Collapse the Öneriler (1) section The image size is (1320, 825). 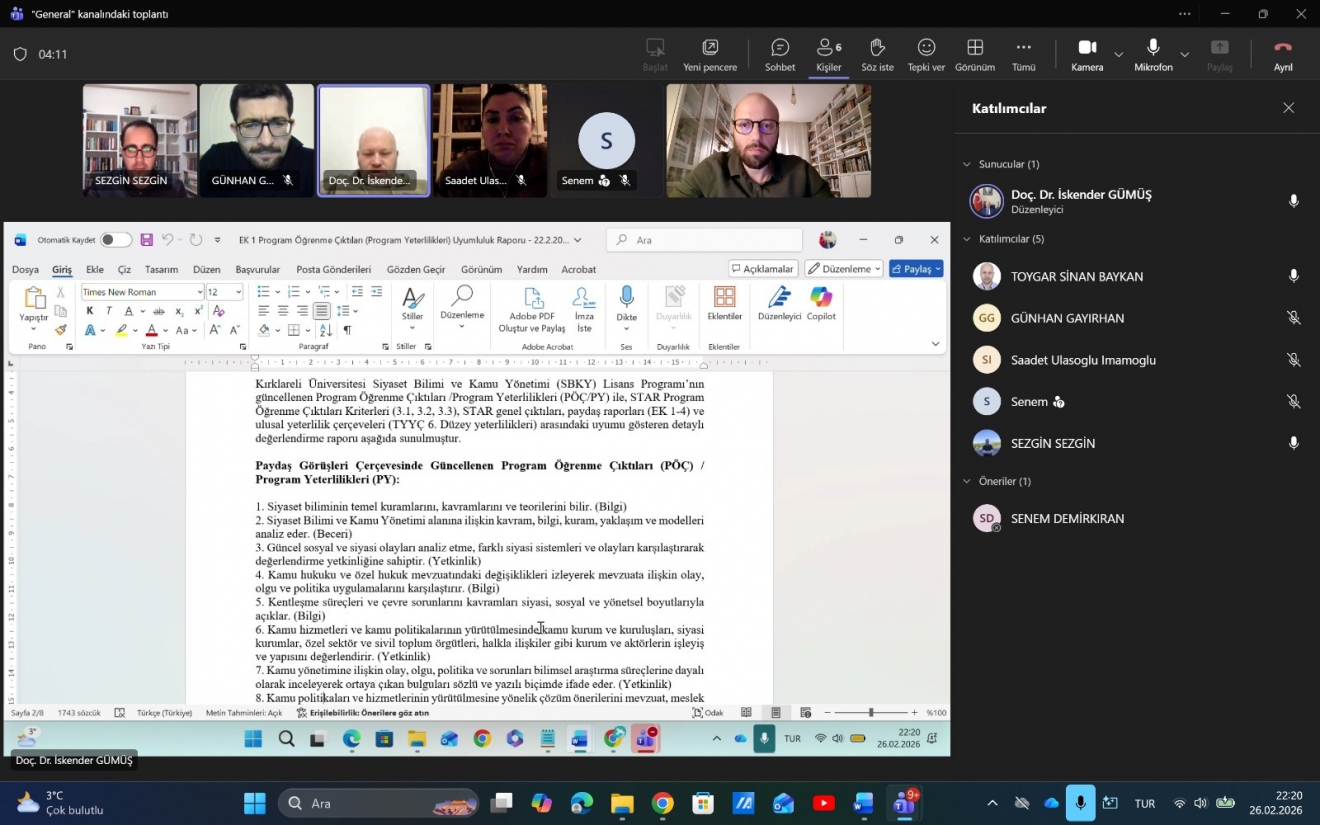[967, 481]
